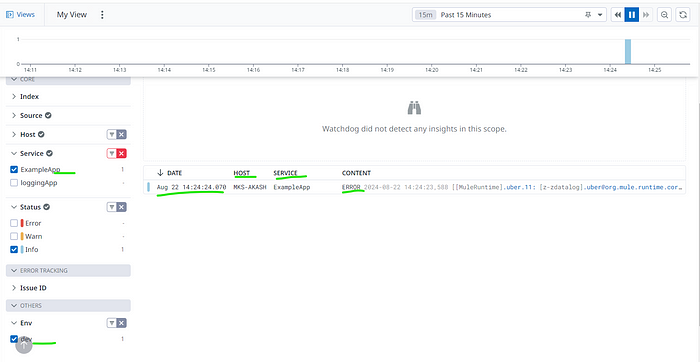Uncheck the dev environment checkbox
The height and width of the screenshot is (362, 700).
pyautogui.click(x=14, y=339)
